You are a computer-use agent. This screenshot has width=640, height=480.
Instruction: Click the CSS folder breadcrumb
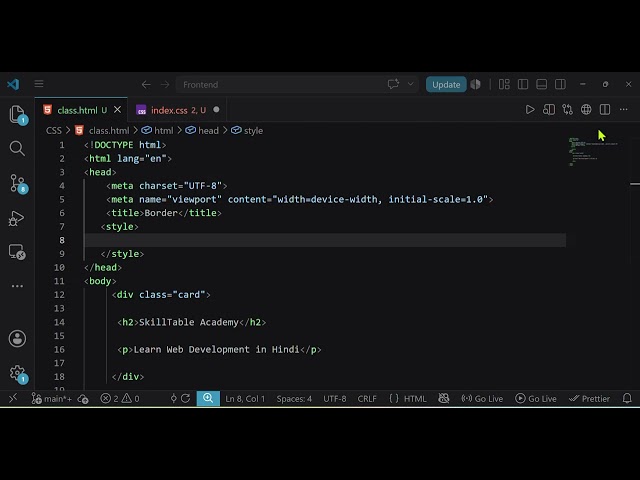click(x=53, y=131)
